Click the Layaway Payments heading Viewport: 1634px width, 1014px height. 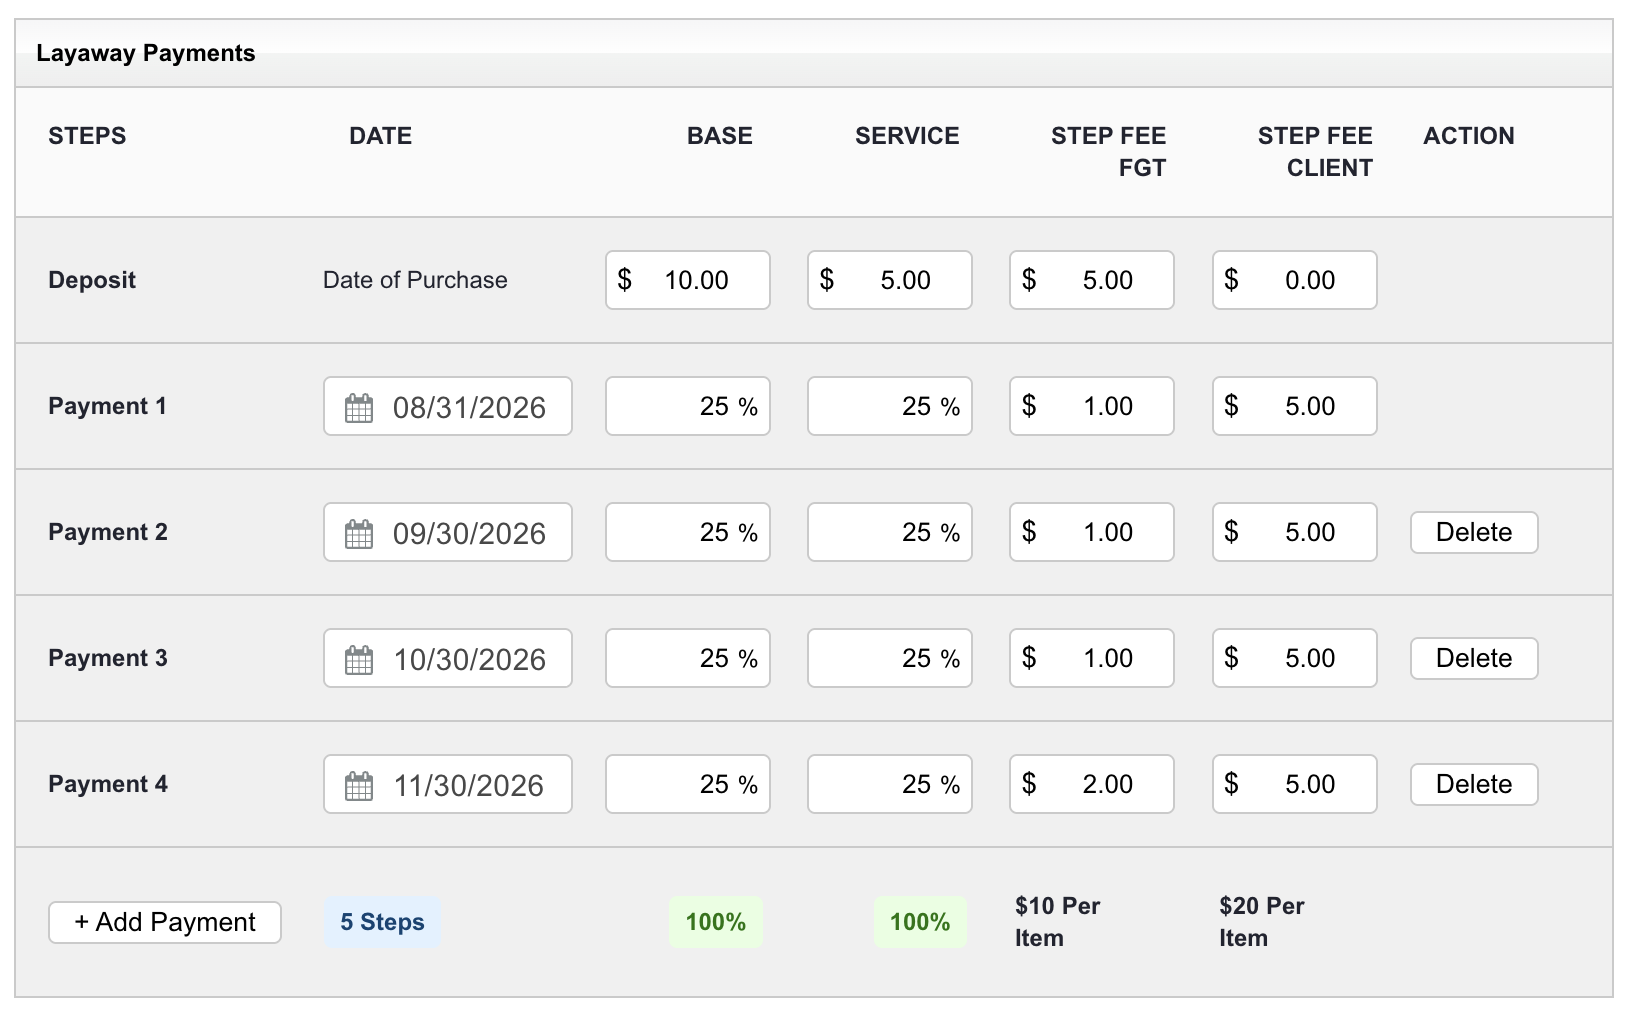(146, 53)
